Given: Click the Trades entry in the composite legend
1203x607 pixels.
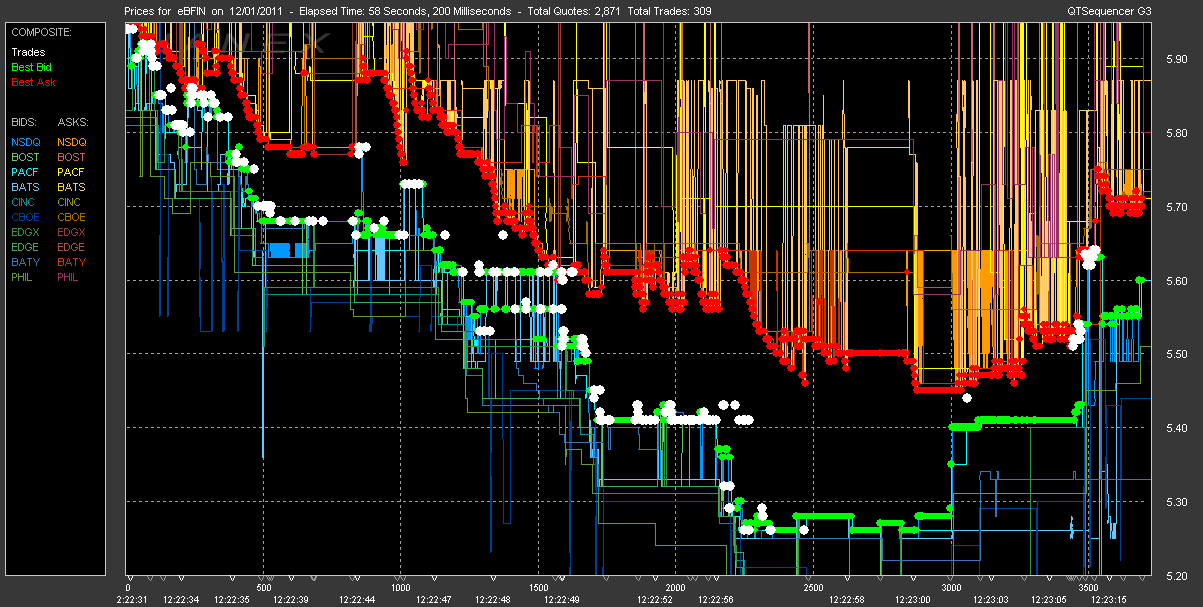Looking at the screenshot, I should point(27,52).
